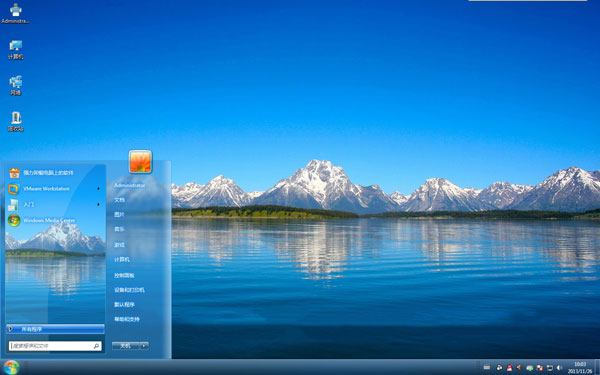
Task: Open 设备和打印机 menu entry
Action: click(129, 290)
